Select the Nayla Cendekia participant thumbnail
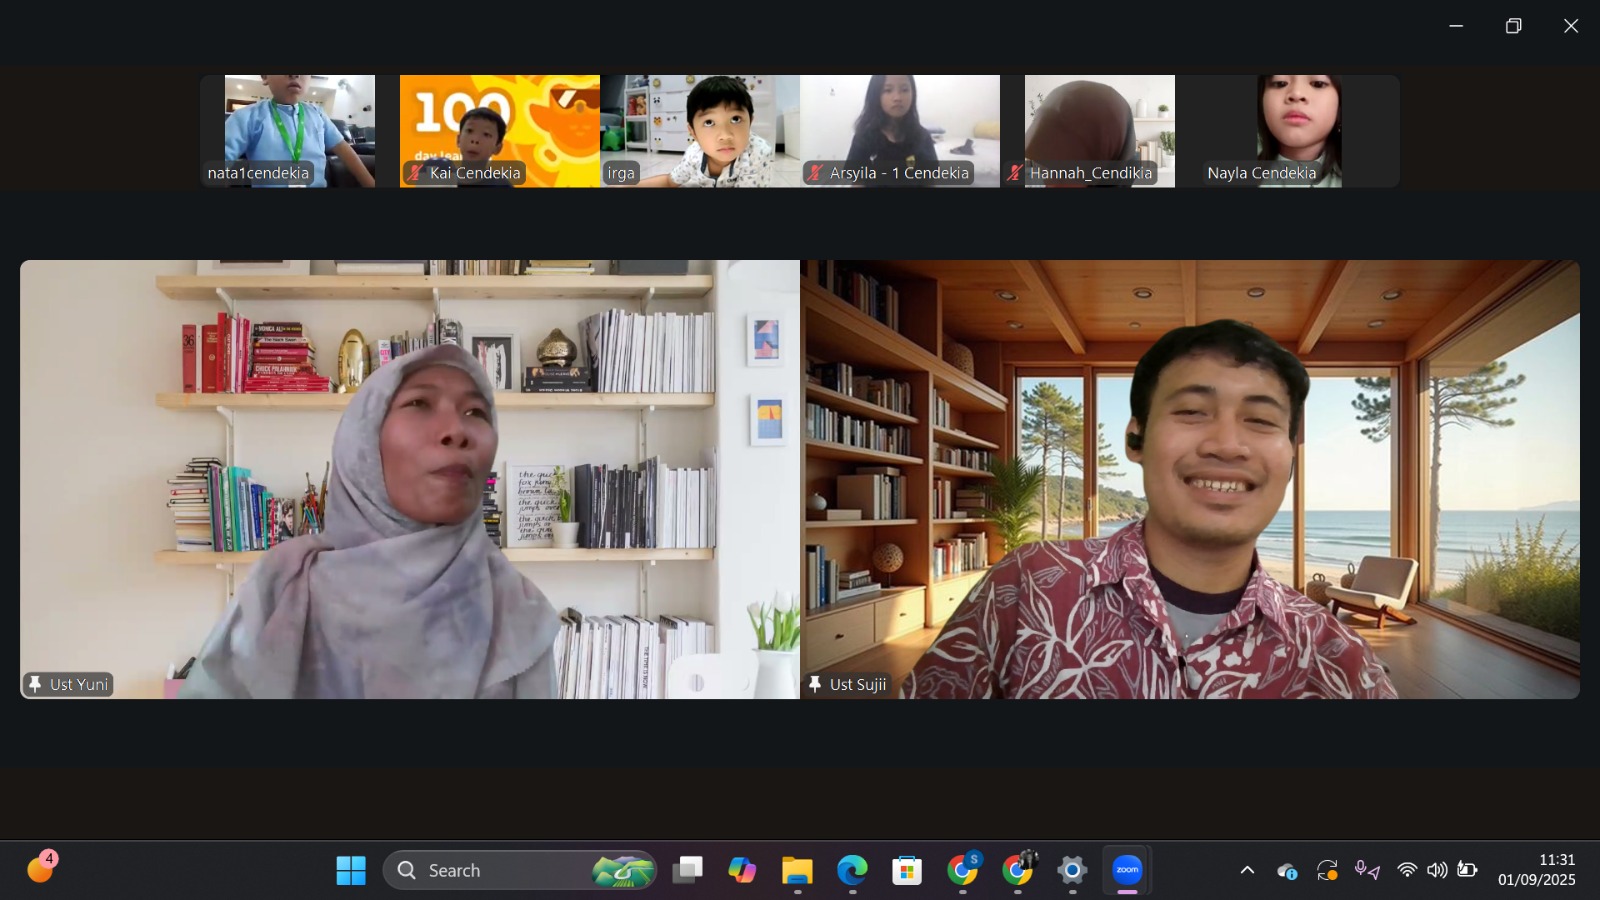This screenshot has height=900, width=1600. 1299,130
